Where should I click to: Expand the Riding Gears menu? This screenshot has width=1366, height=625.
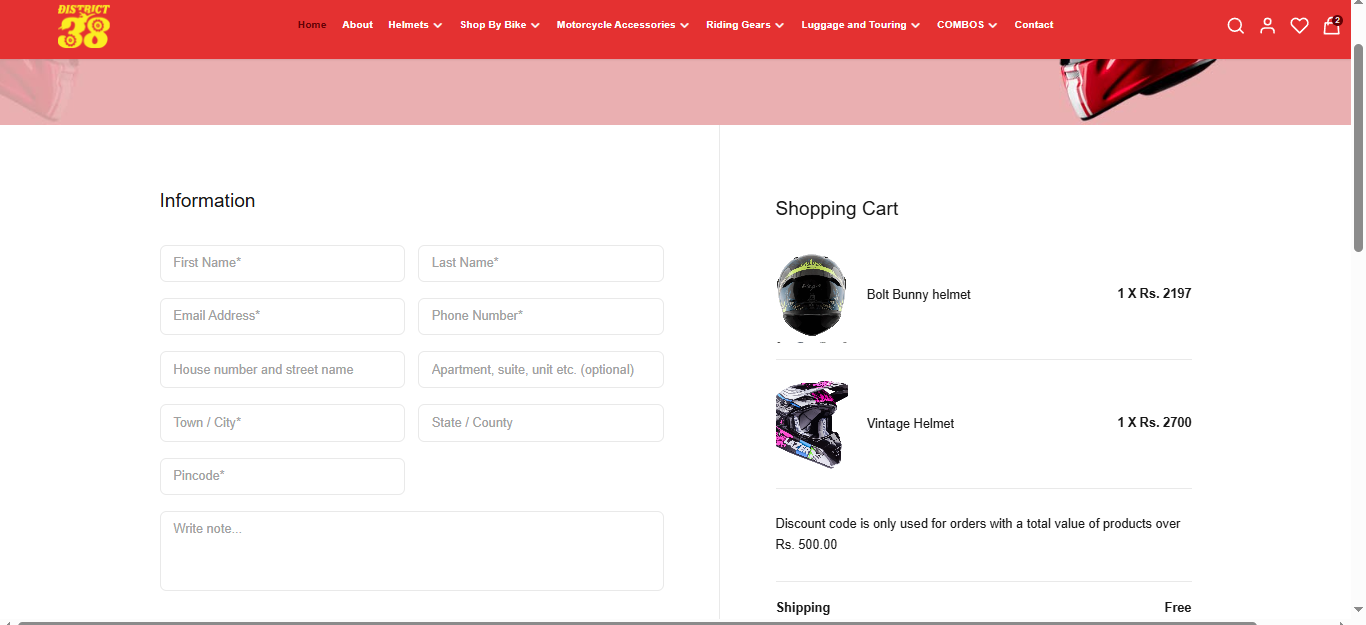[744, 25]
